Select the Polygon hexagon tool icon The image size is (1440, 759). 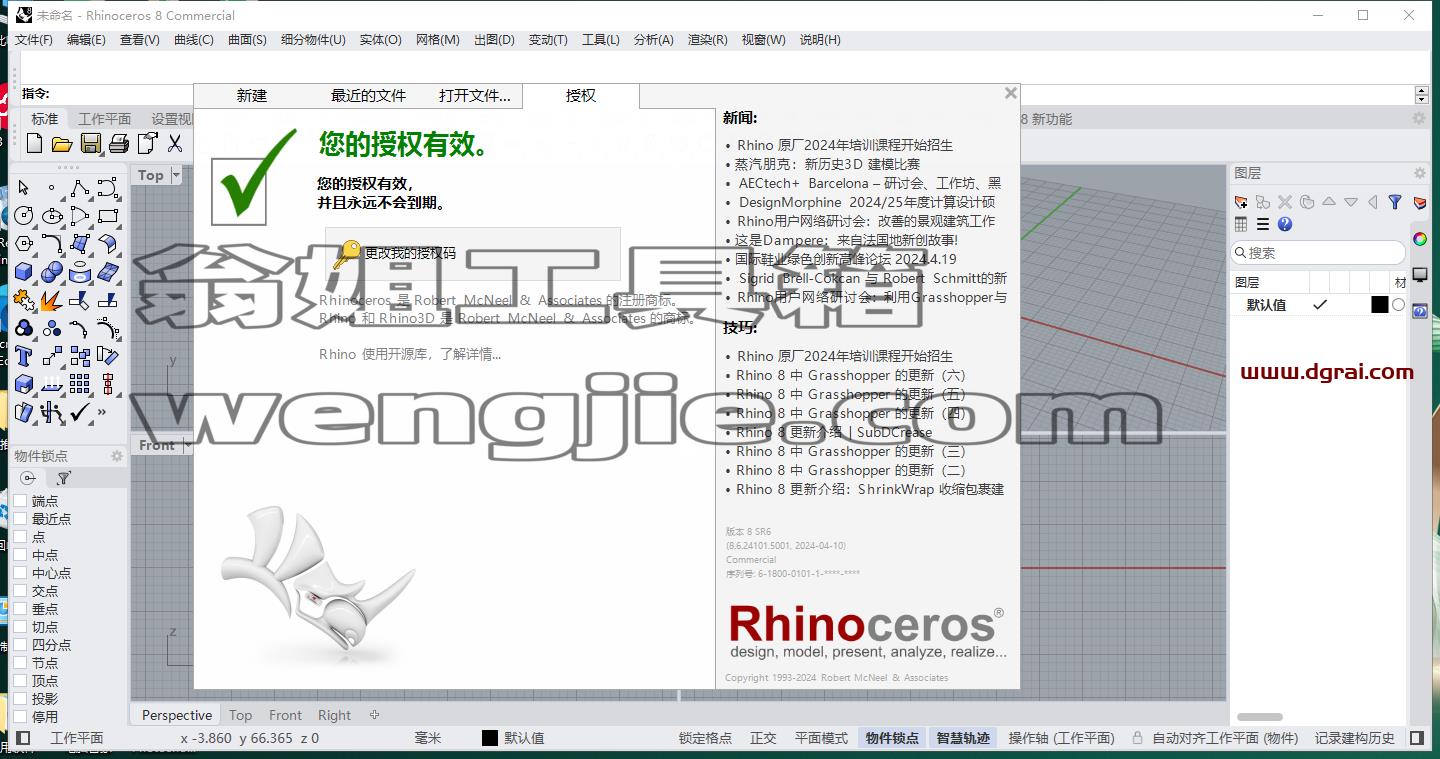(24, 244)
